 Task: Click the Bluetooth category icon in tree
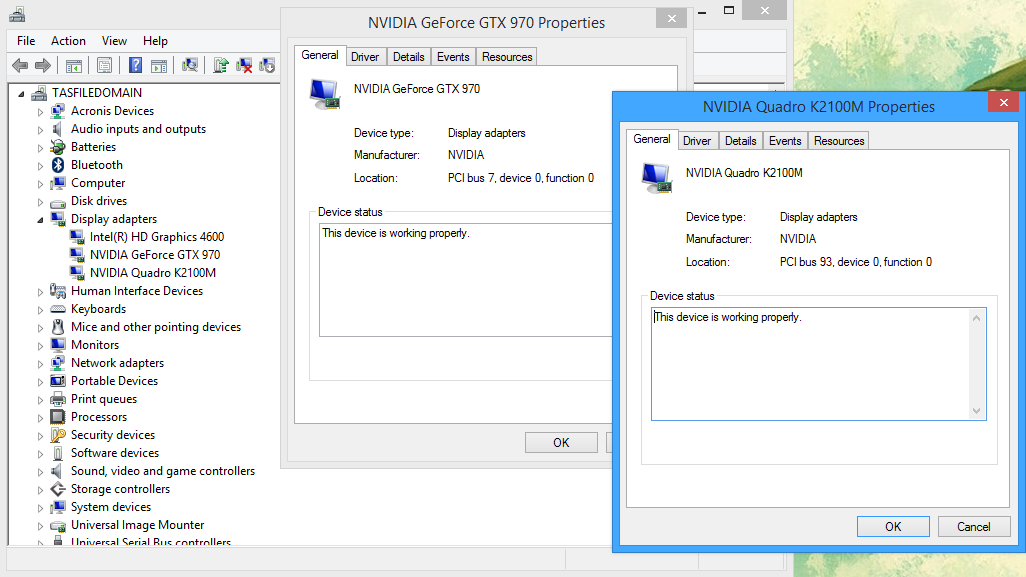coord(58,165)
